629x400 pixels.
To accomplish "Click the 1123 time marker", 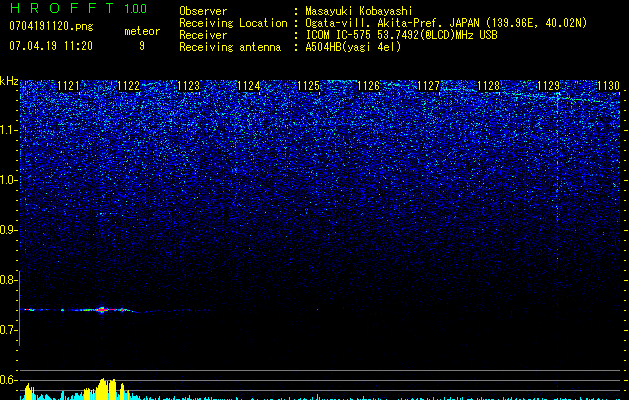I will point(189,86).
